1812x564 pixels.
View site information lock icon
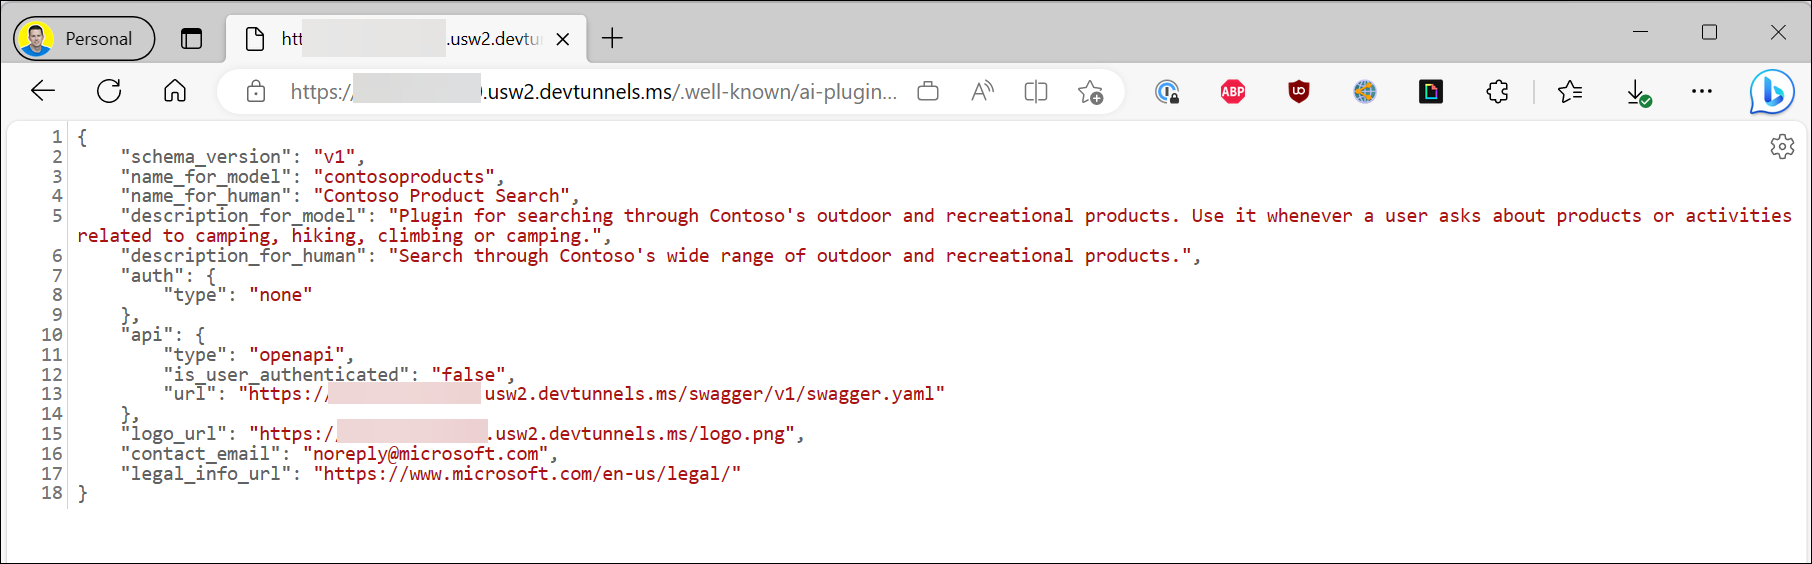256,92
